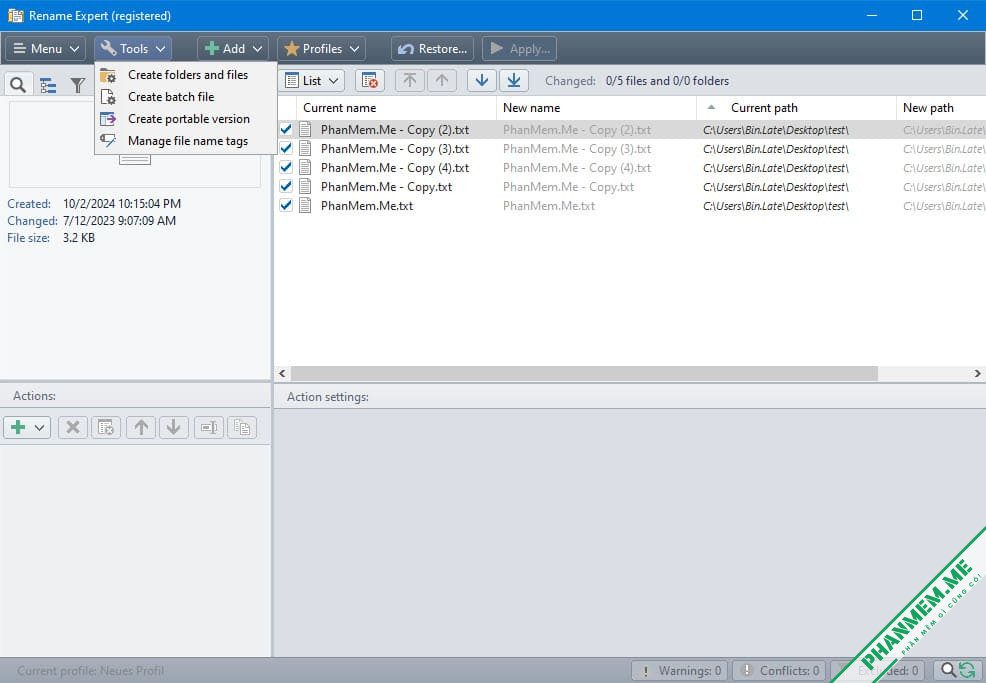Click the horizontal scrollbar thumb
The width and height of the screenshot is (986, 683).
pos(584,374)
